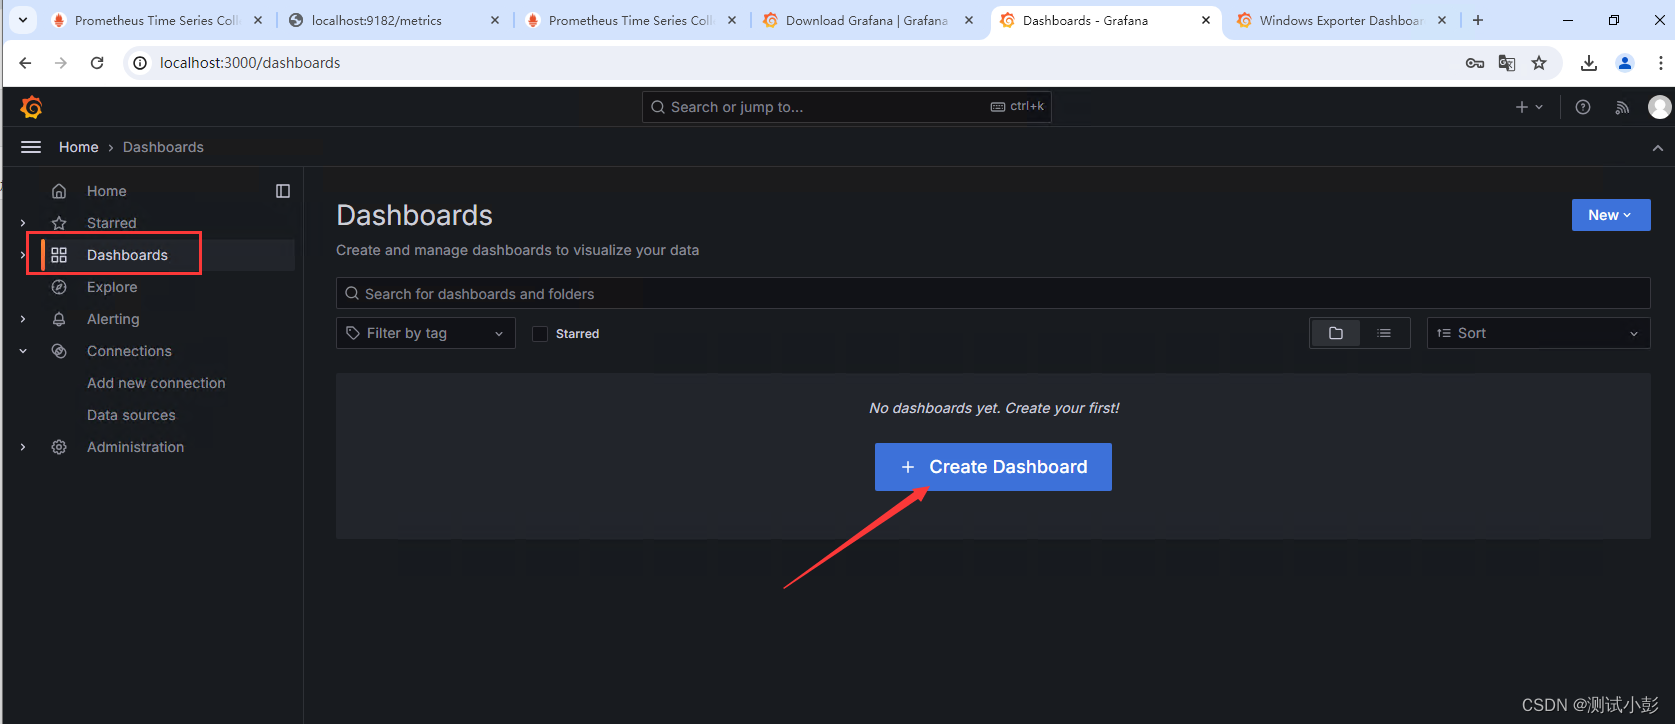Expand the Administration sidebar section
The width and height of the screenshot is (1675, 724).
pyautogui.click(x=23, y=447)
